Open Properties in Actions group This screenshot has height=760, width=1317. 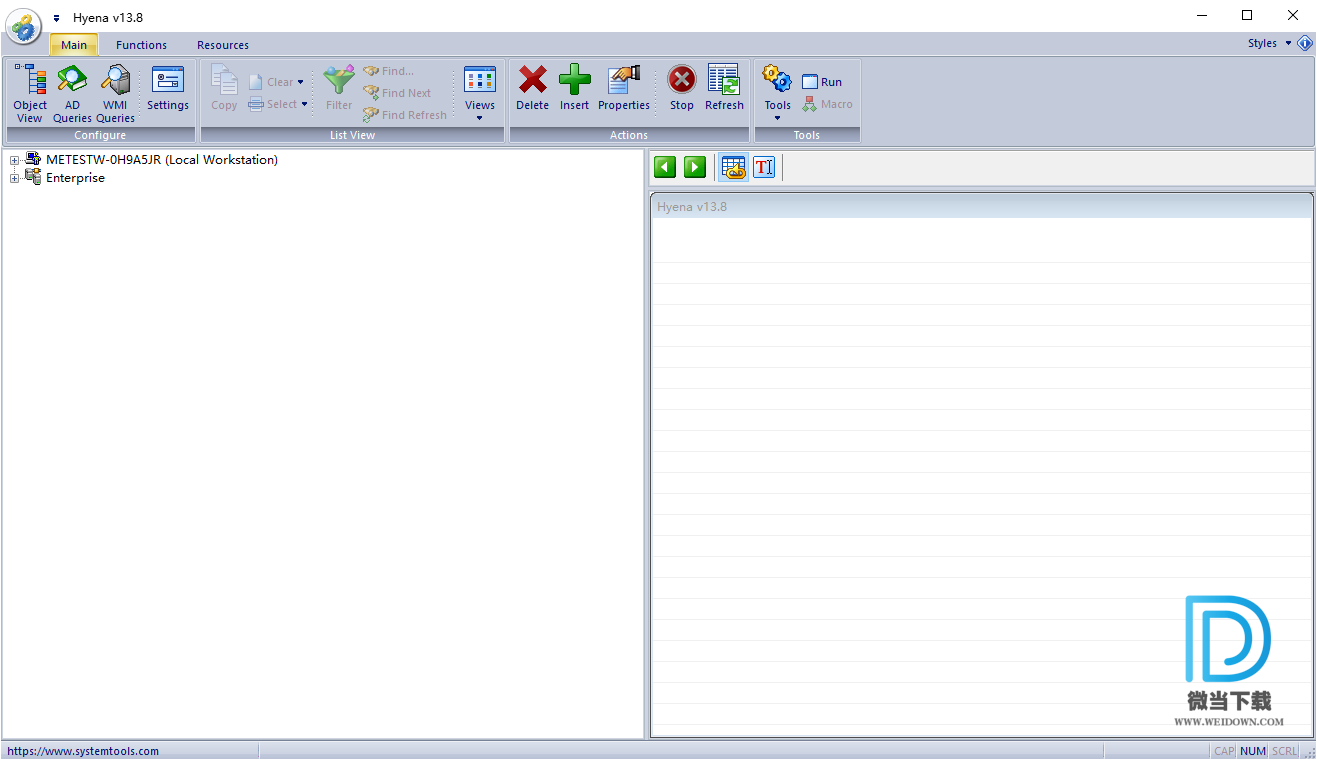point(624,88)
